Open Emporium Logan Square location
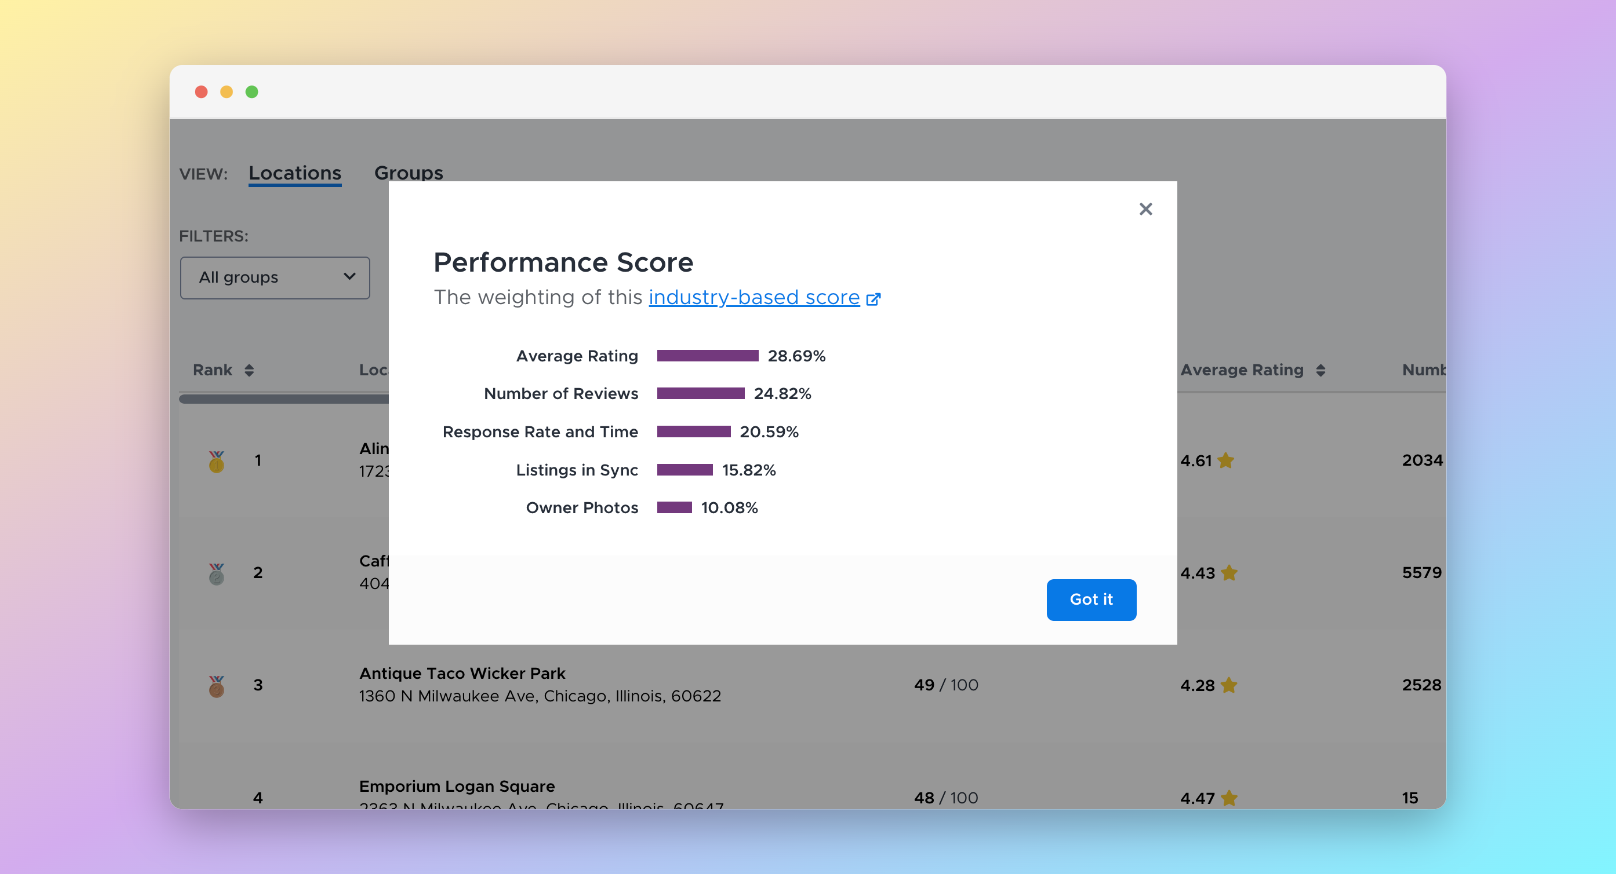Screen dimensions: 1616x874 pyautogui.click(x=456, y=787)
